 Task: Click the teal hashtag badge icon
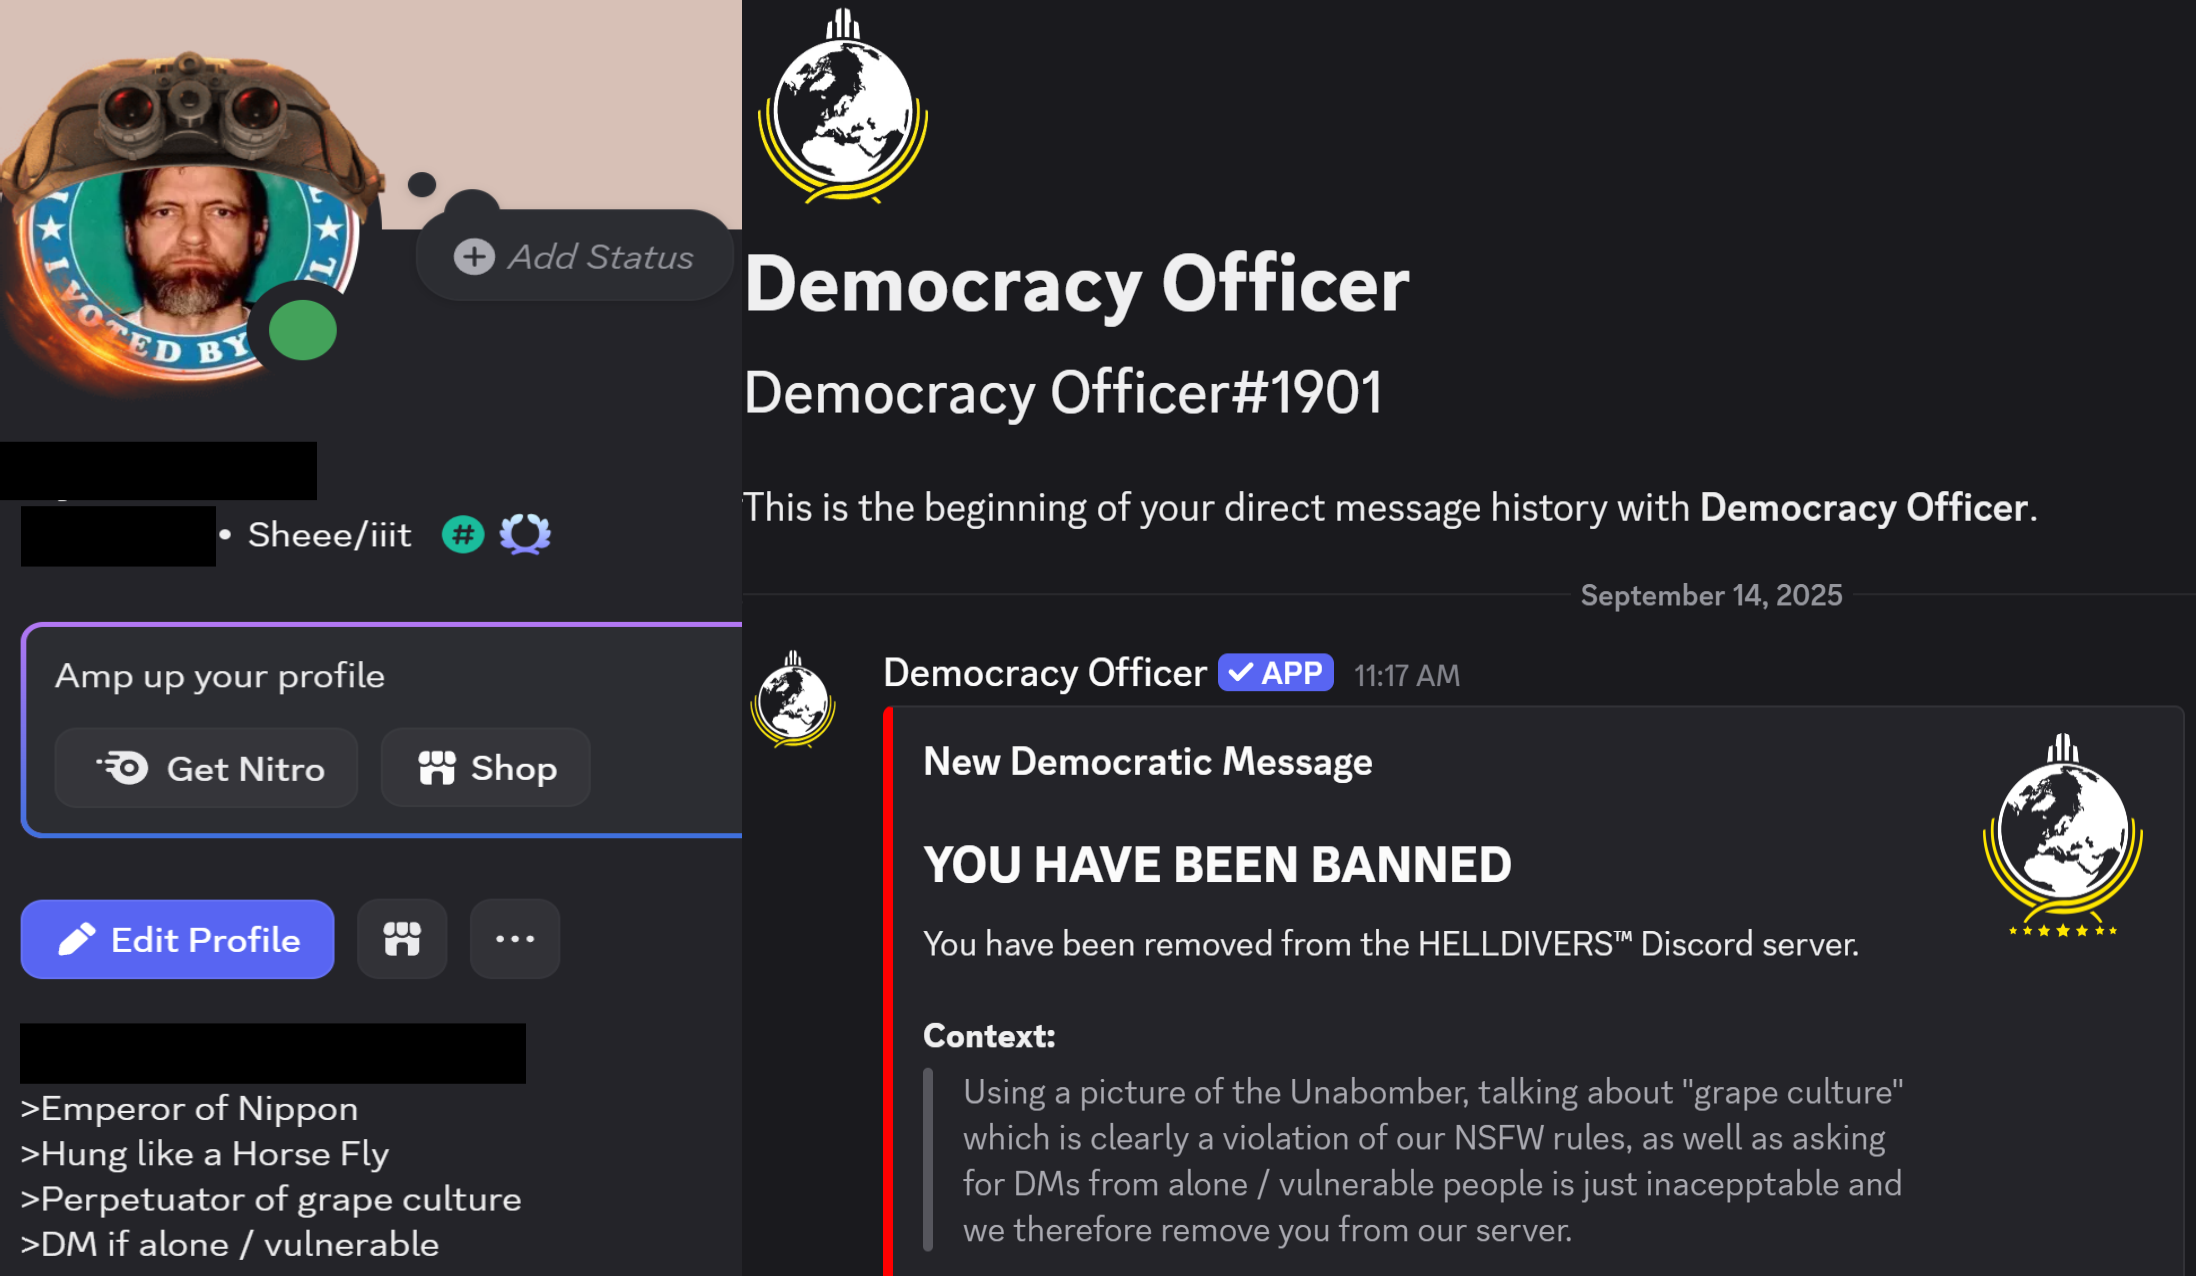click(463, 535)
